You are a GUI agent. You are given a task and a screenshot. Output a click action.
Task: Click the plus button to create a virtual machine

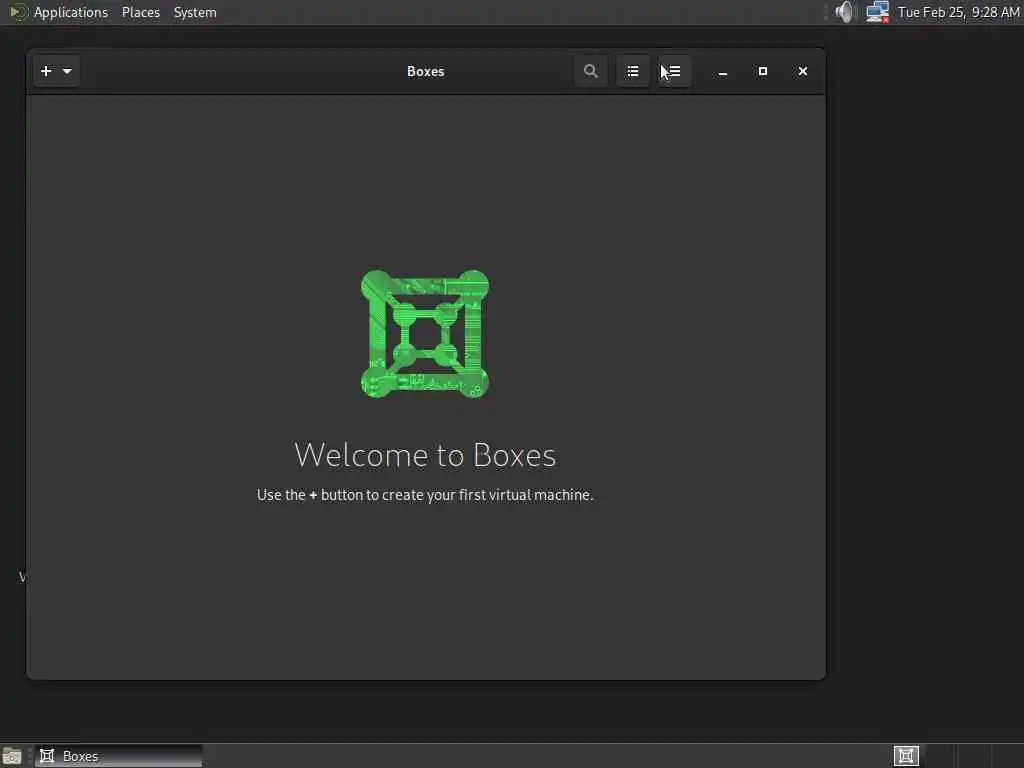46,71
